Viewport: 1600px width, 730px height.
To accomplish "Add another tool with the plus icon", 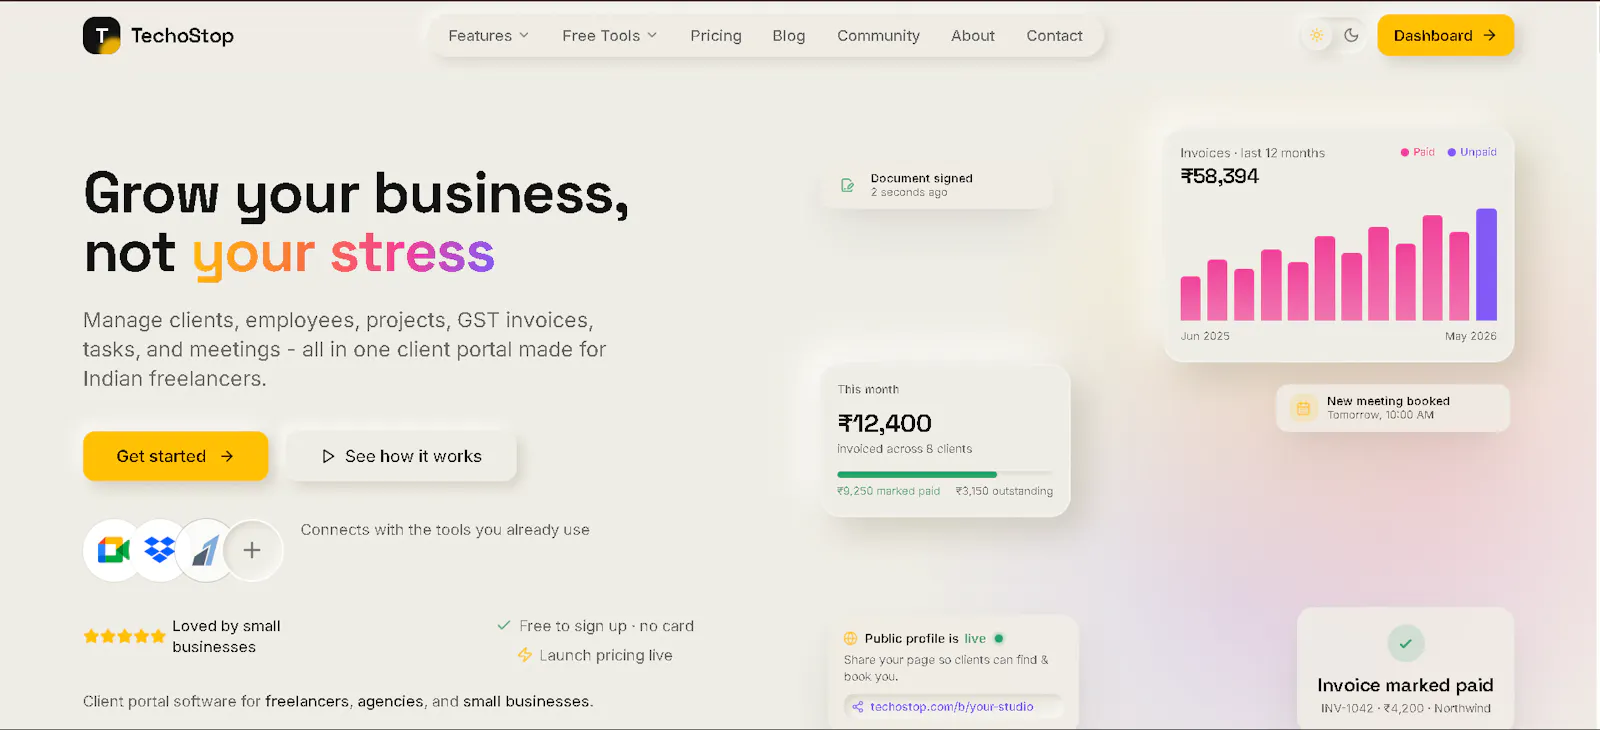I will [252, 550].
